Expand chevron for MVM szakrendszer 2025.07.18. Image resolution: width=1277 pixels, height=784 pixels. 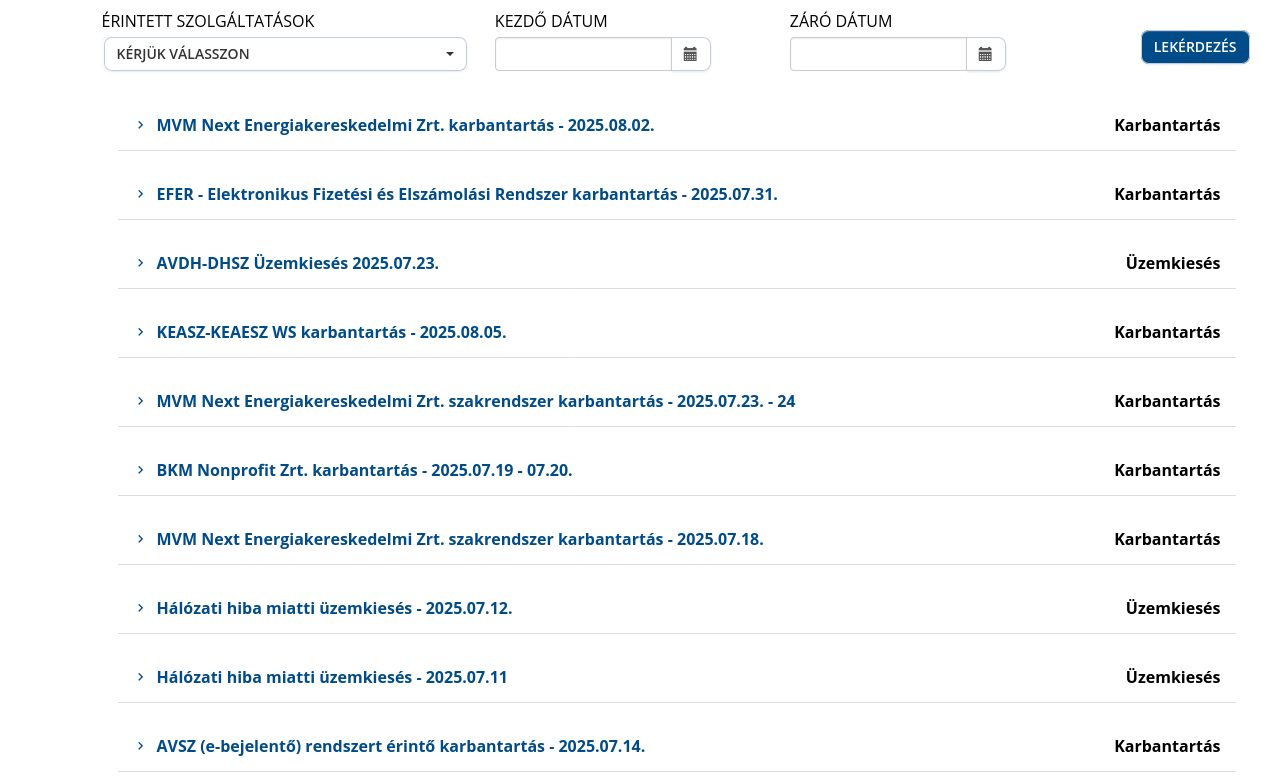[141, 539]
